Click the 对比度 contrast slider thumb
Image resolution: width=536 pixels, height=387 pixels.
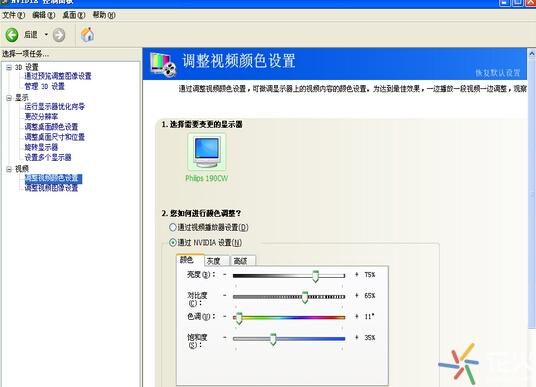pyautogui.click(x=305, y=297)
